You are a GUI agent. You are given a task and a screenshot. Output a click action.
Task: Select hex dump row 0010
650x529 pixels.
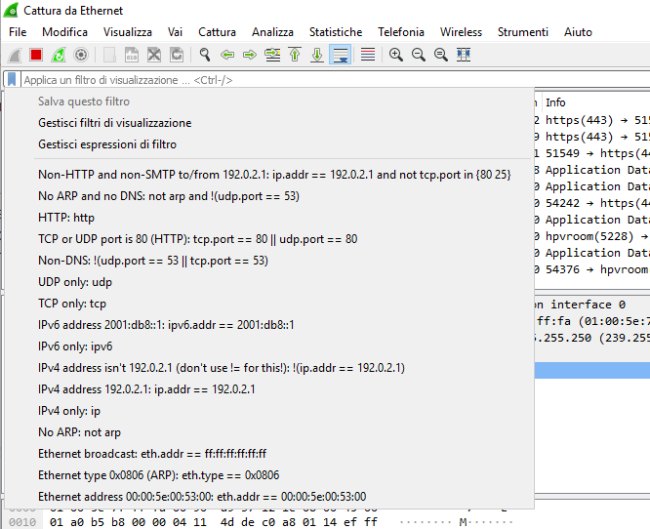[x=261, y=522]
